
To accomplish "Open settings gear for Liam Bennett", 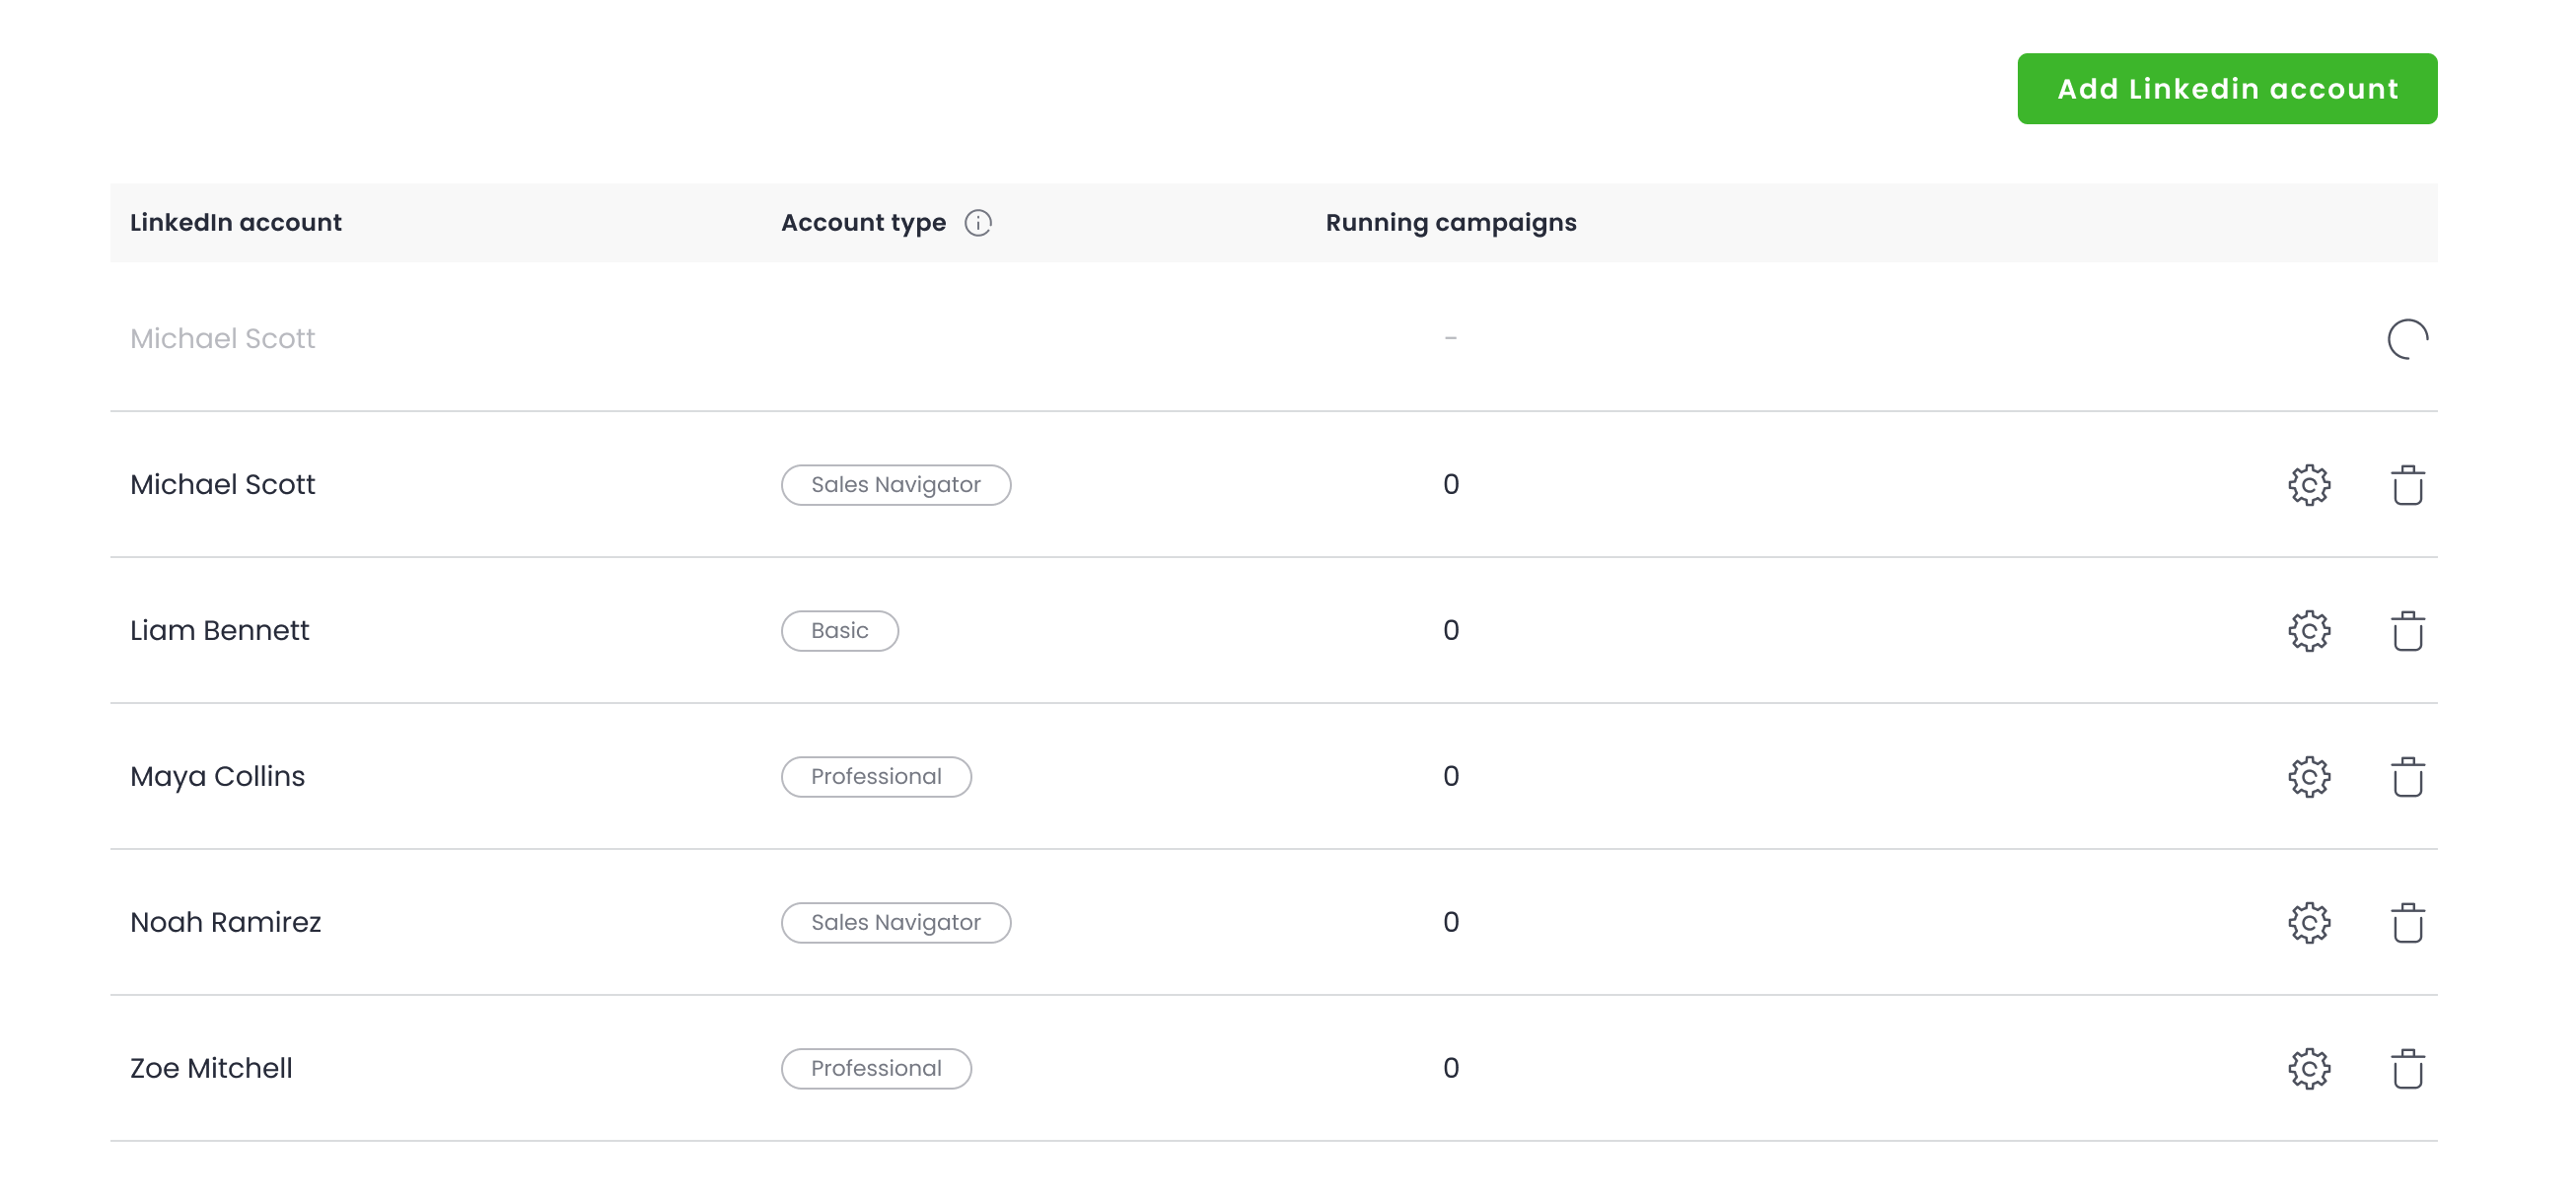I will point(2308,631).
